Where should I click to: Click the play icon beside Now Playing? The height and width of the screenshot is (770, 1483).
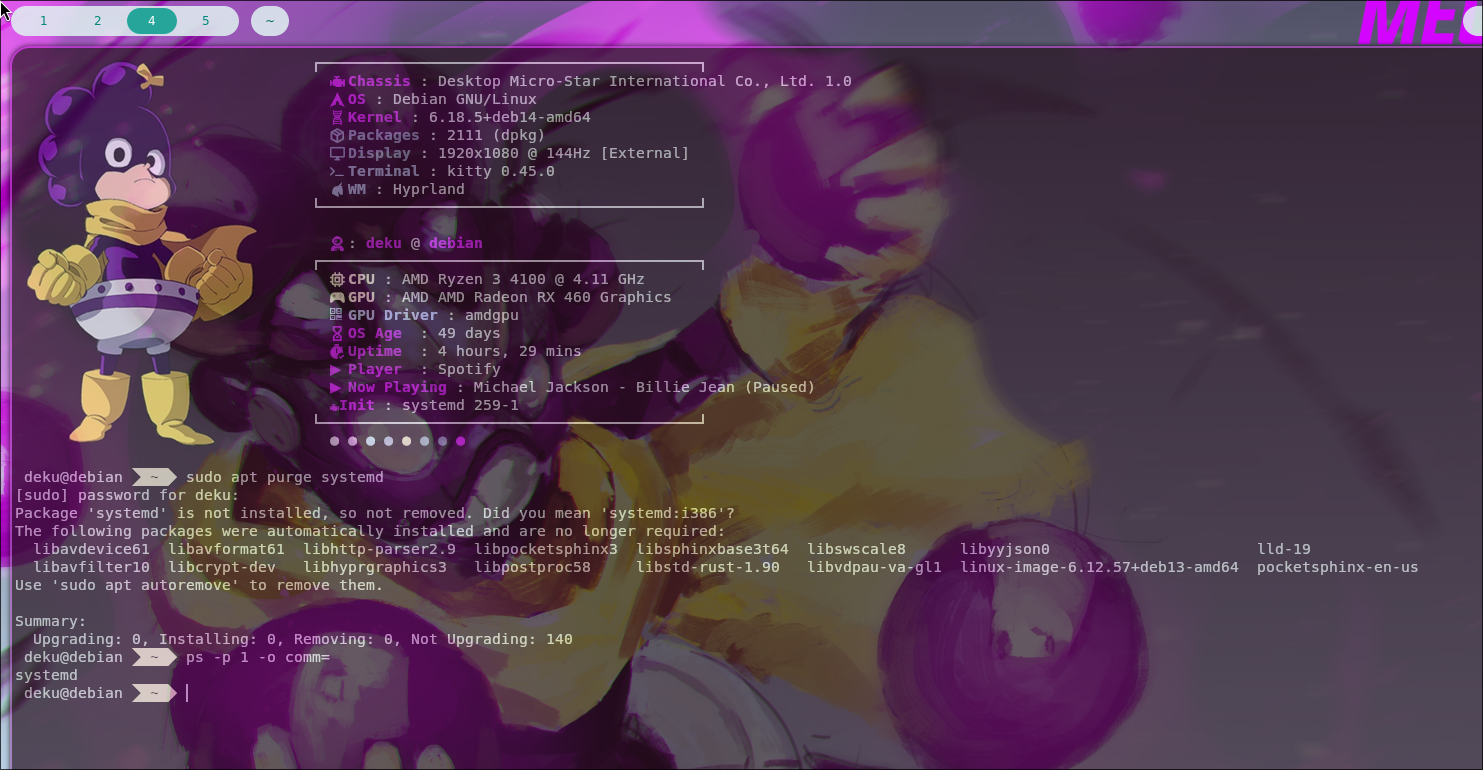[x=336, y=388]
